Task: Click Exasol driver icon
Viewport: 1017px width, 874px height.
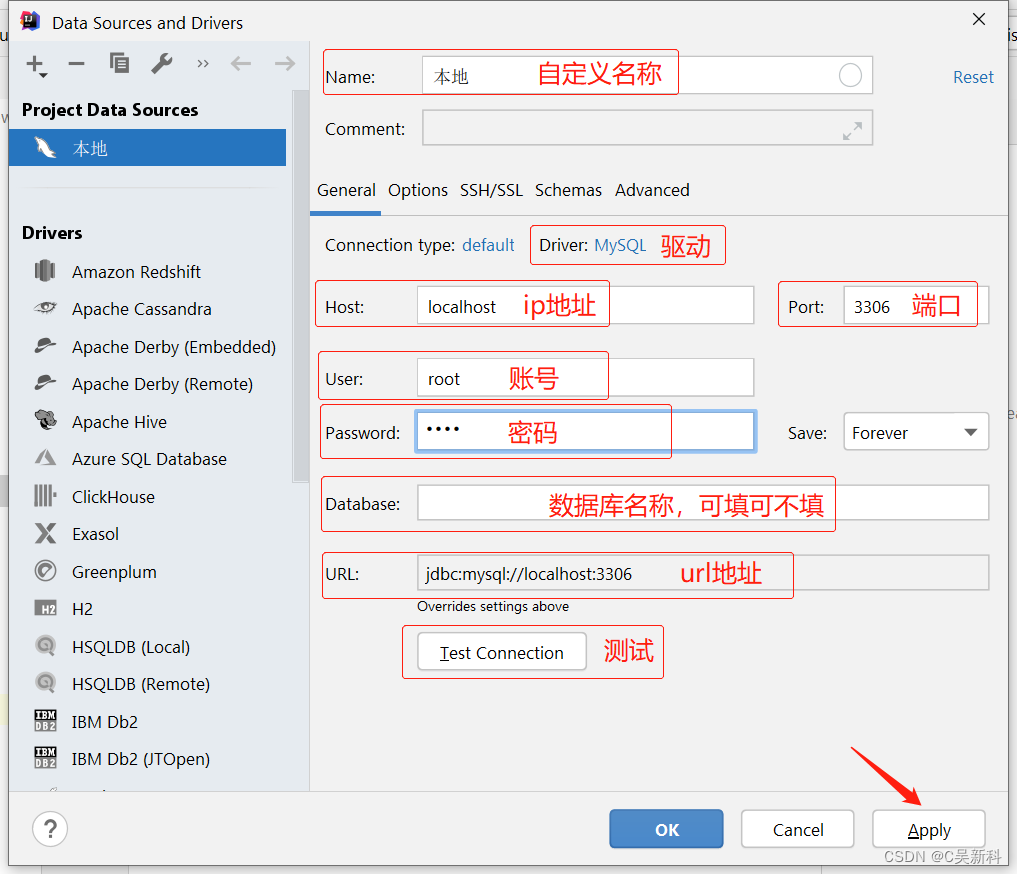Action: click(x=45, y=533)
